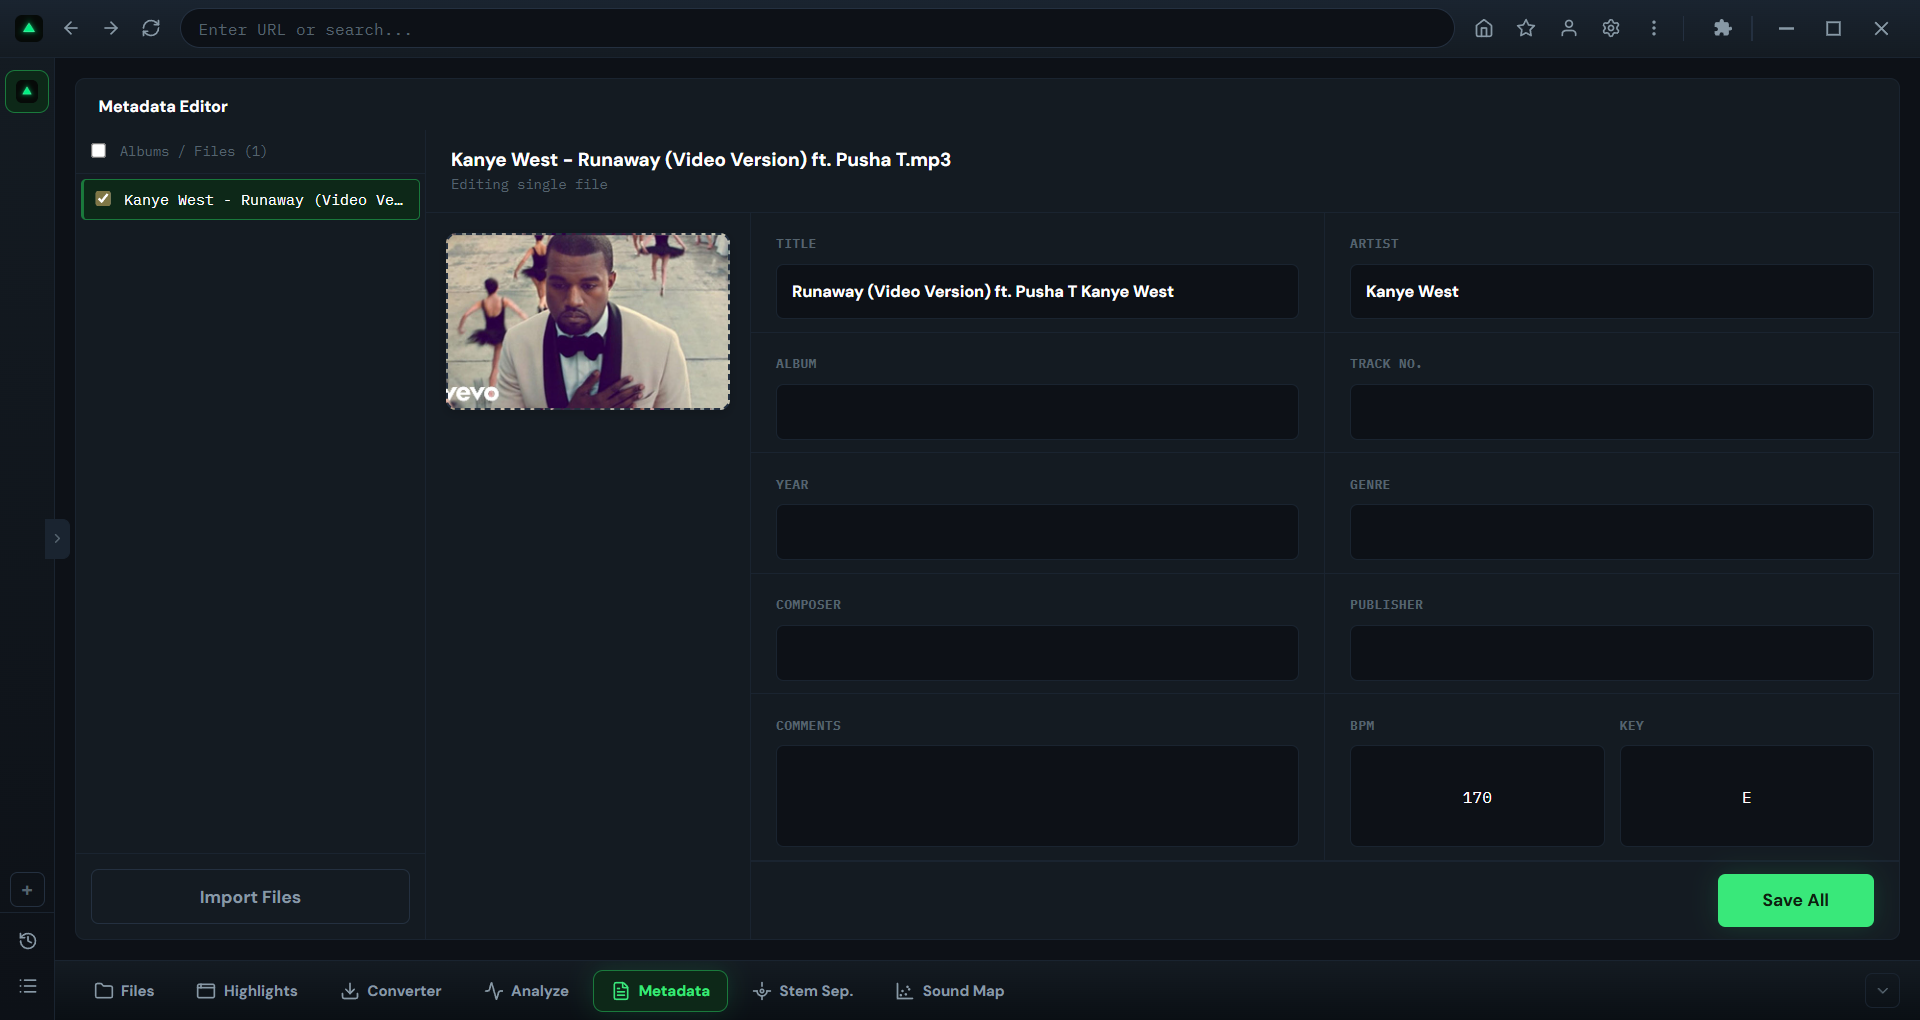Click the Publisher input field
The height and width of the screenshot is (1020, 1920).
coord(1611,653)
